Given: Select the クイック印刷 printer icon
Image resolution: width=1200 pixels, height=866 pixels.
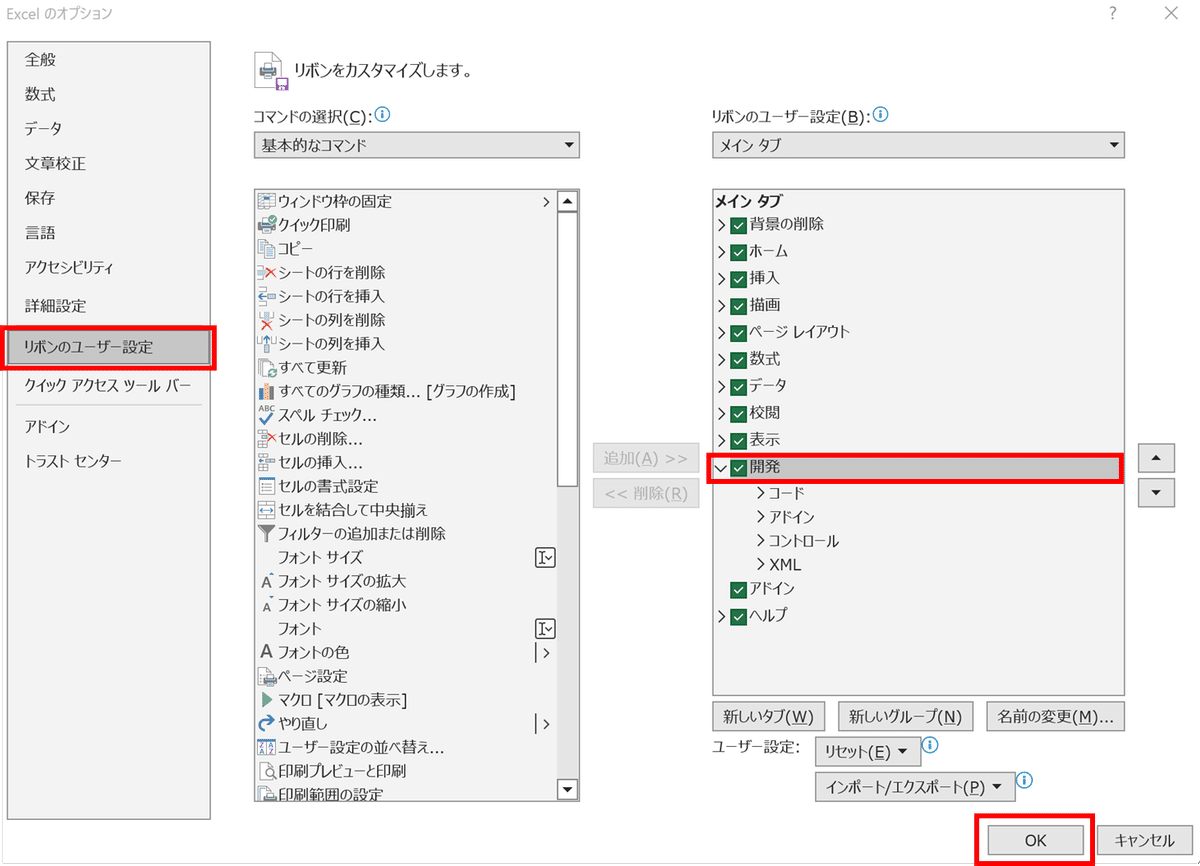Looking at the screenshot, I should point(266,225).
